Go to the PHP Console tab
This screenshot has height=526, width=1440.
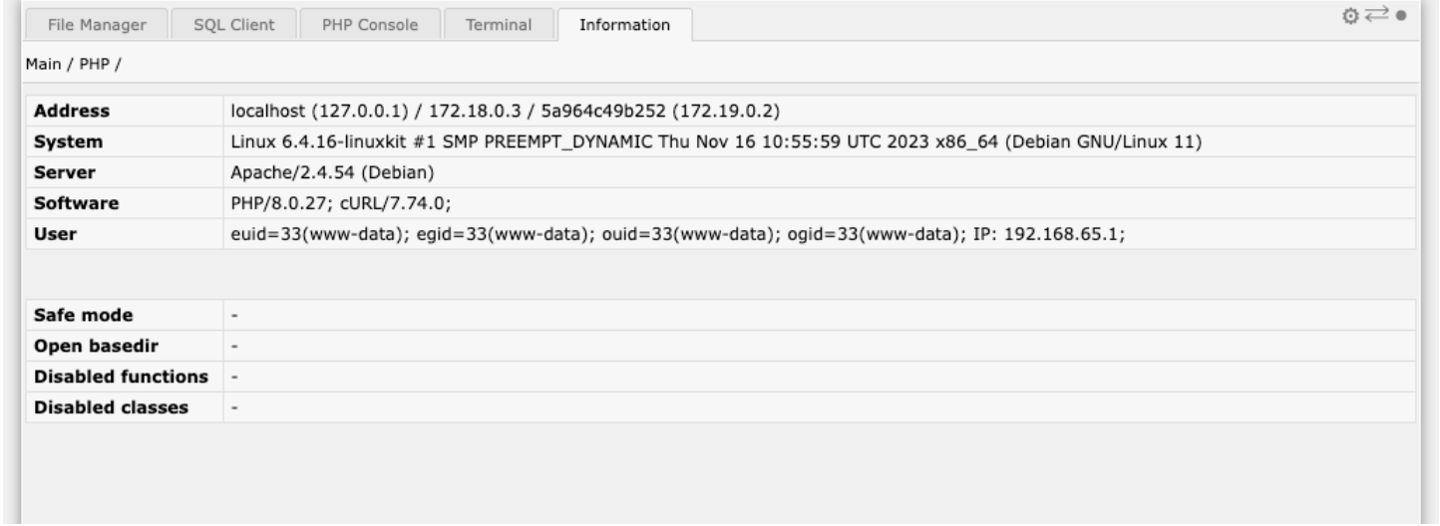370,25
